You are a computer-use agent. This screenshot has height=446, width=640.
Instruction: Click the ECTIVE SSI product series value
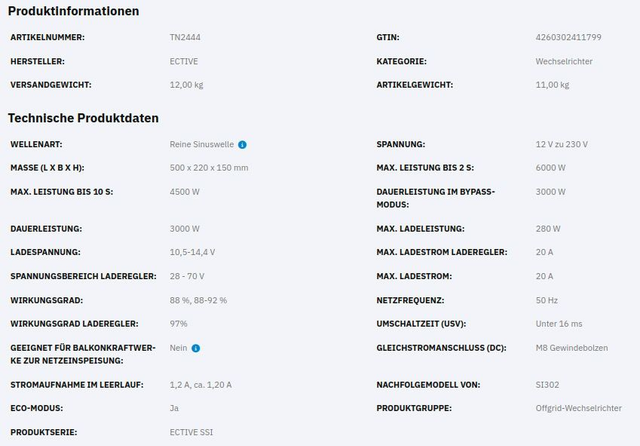pos(191,432)
